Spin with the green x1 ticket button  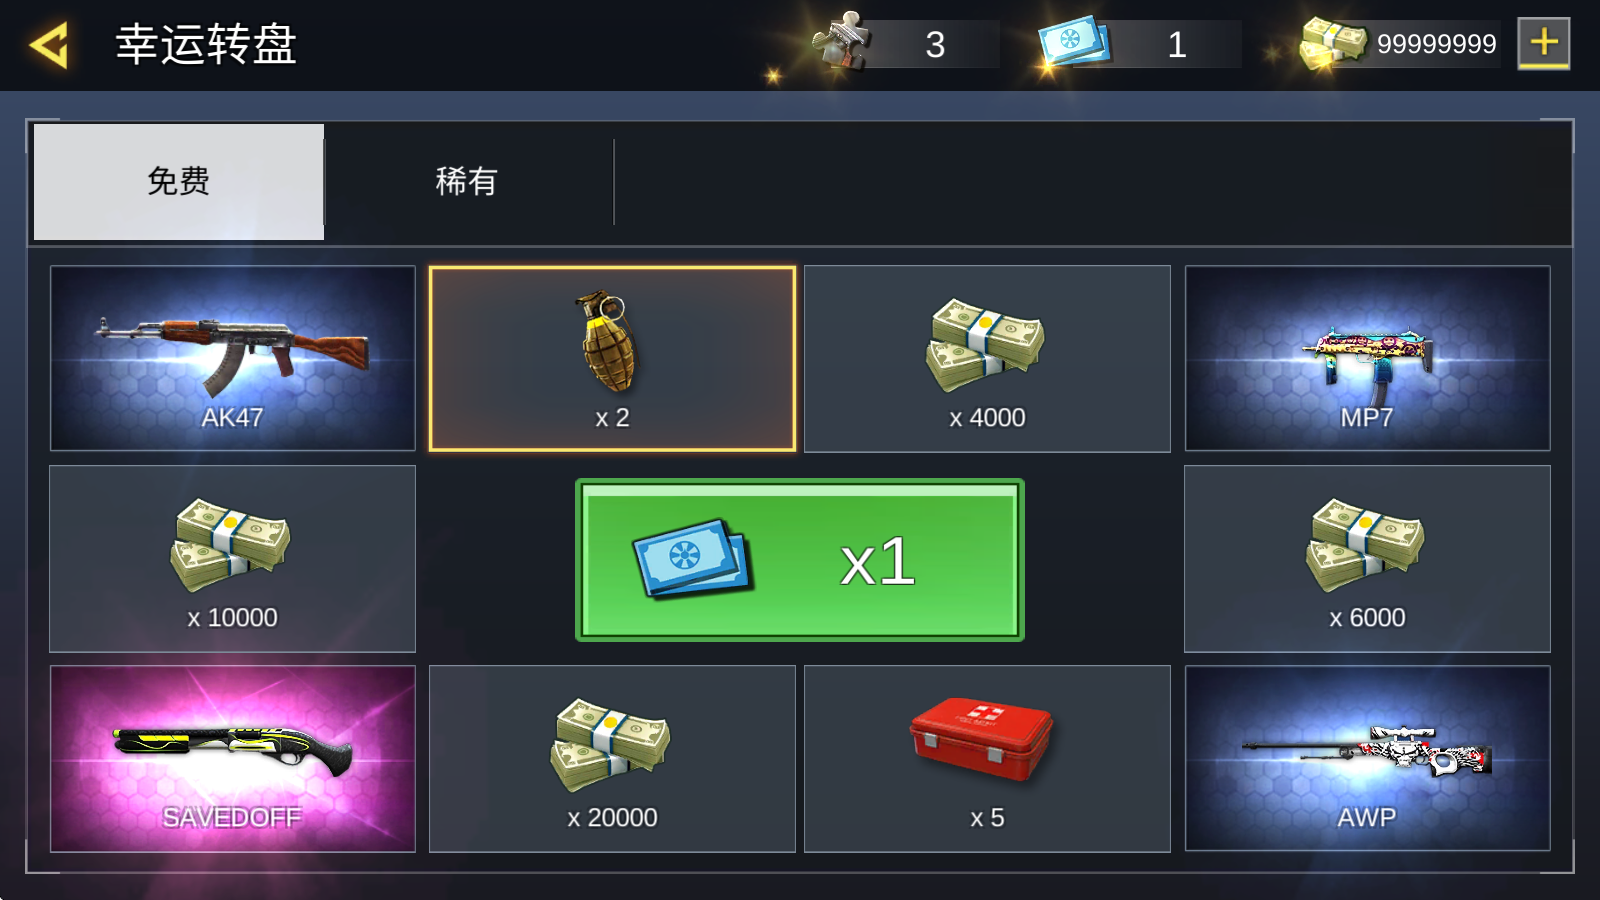800,560
